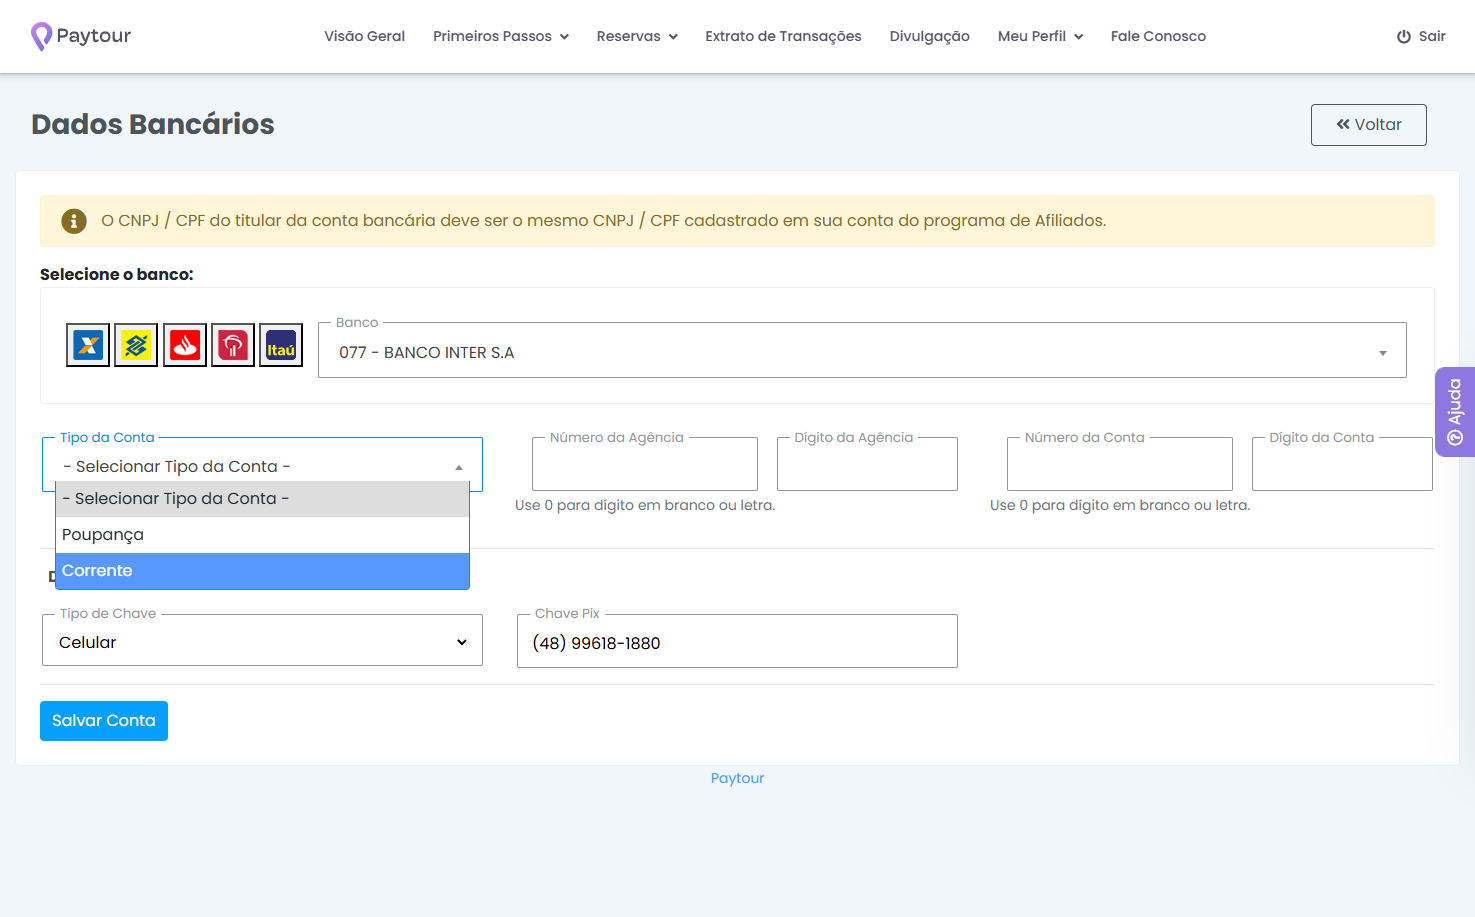1475x917 pixels.
Task: Click the info icon in the yellow notice
Action: (x=74, y=221)
